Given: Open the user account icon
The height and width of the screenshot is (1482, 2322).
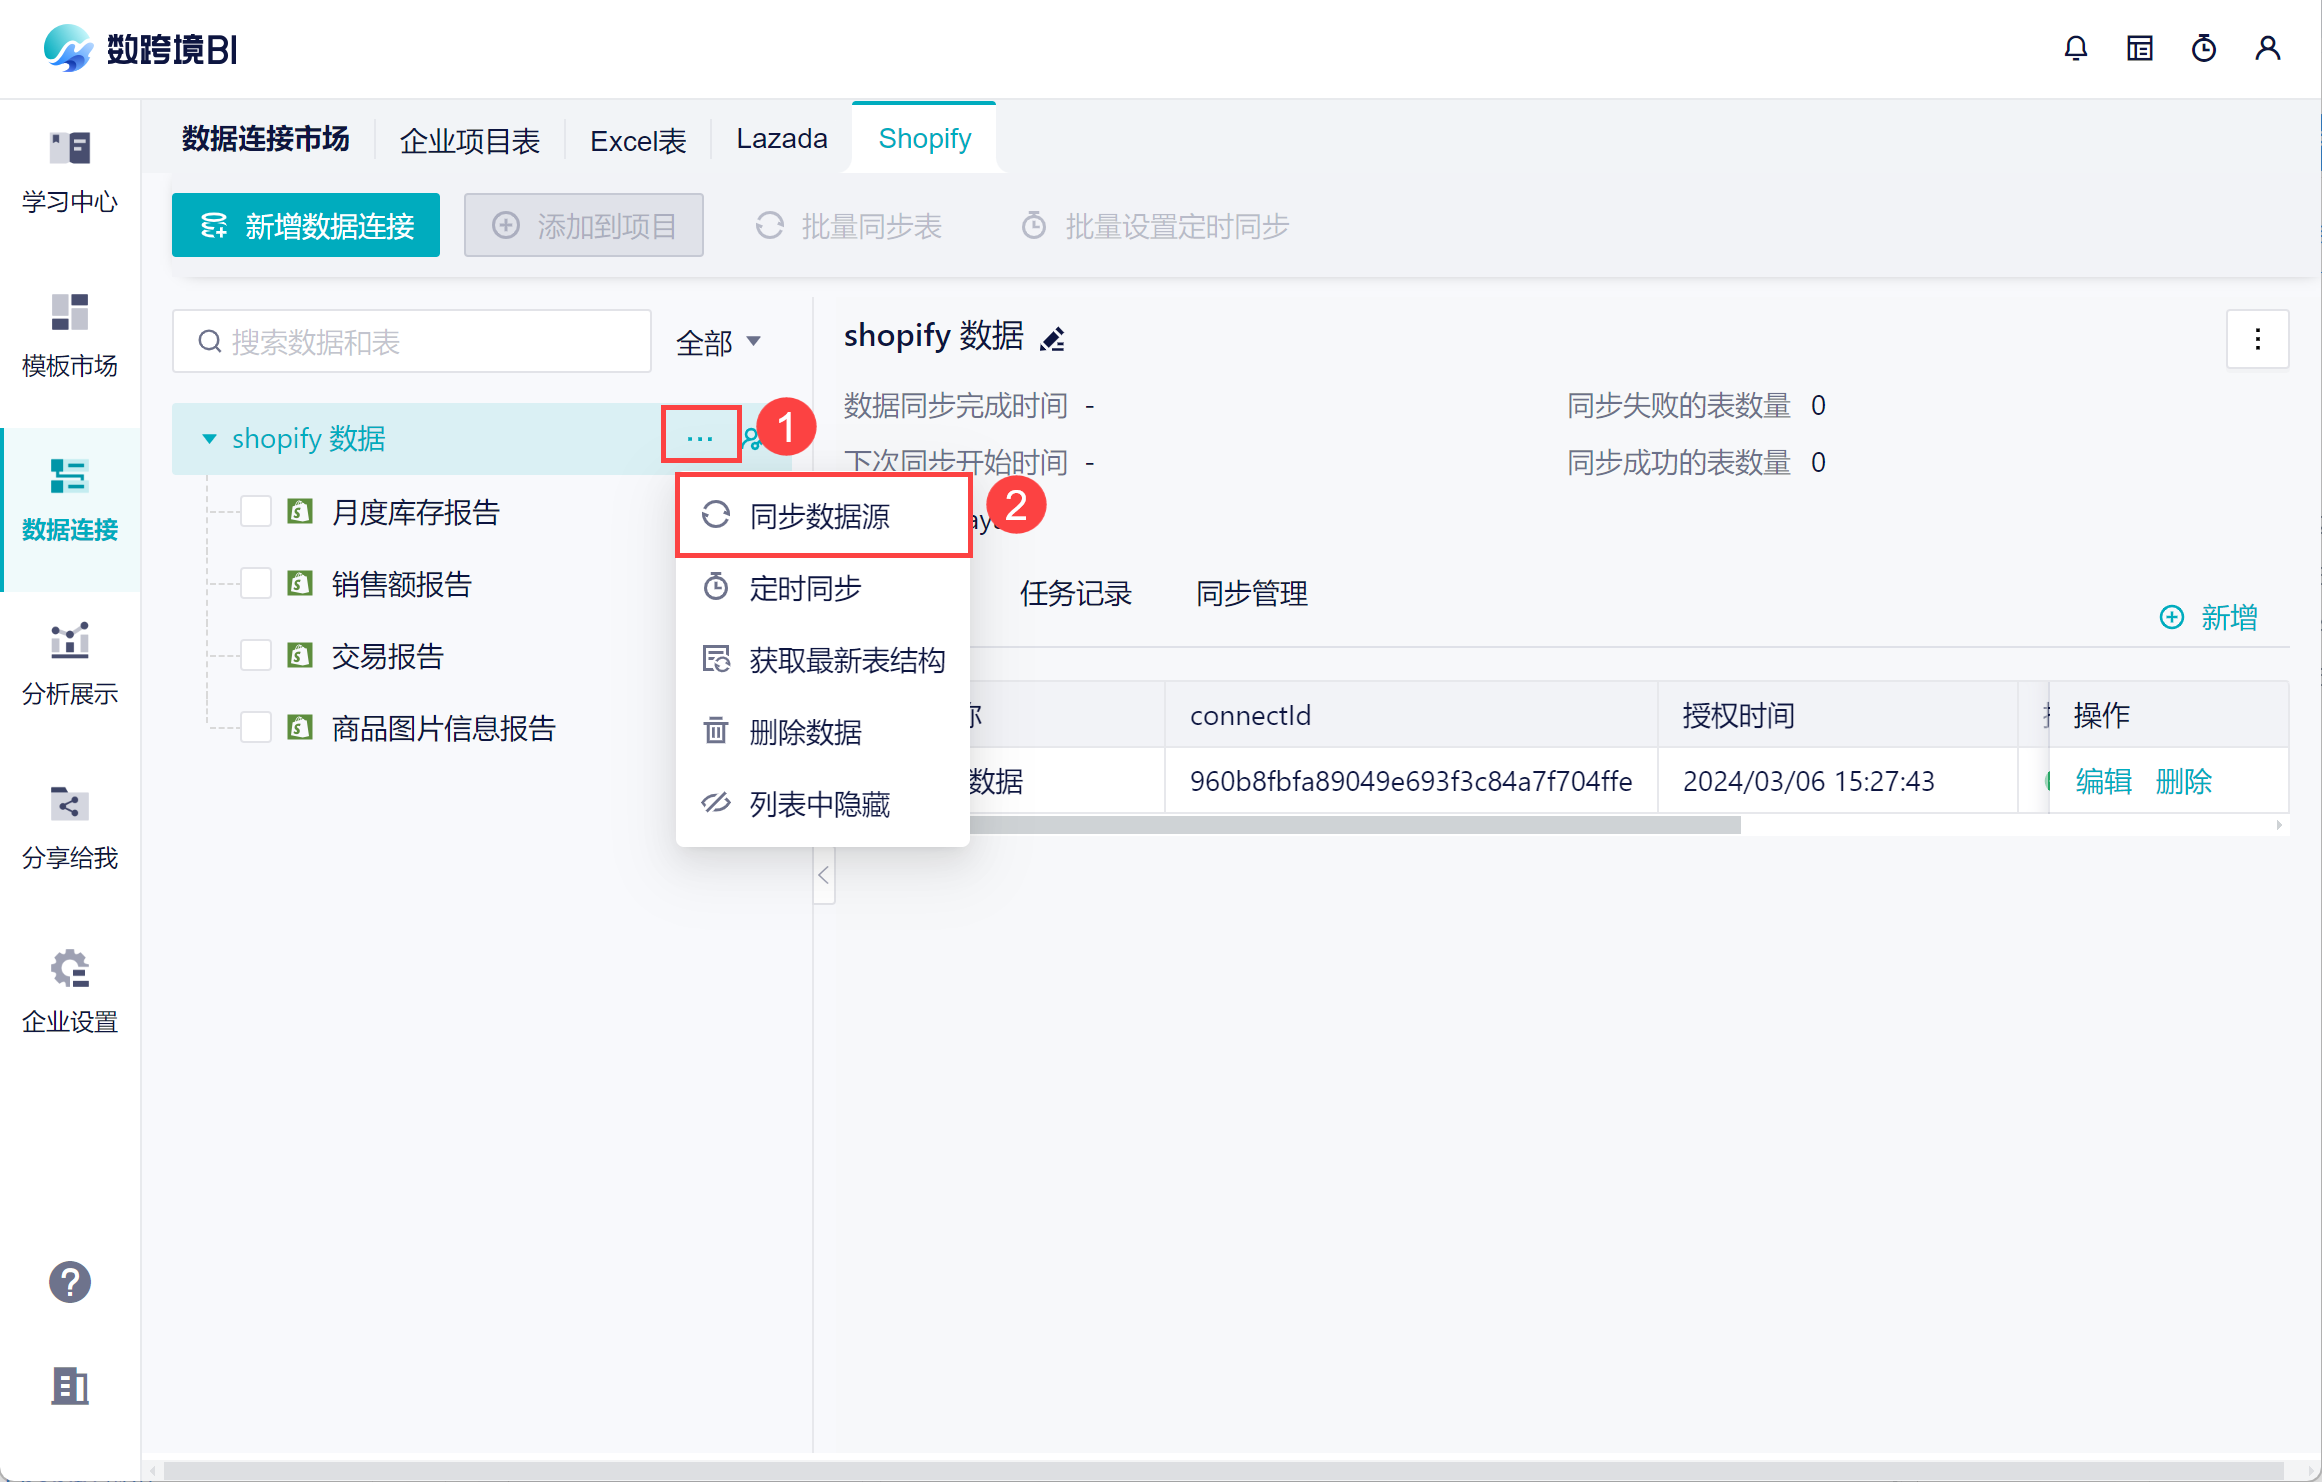Looking at the screenshot, I should coord(2267,48).
